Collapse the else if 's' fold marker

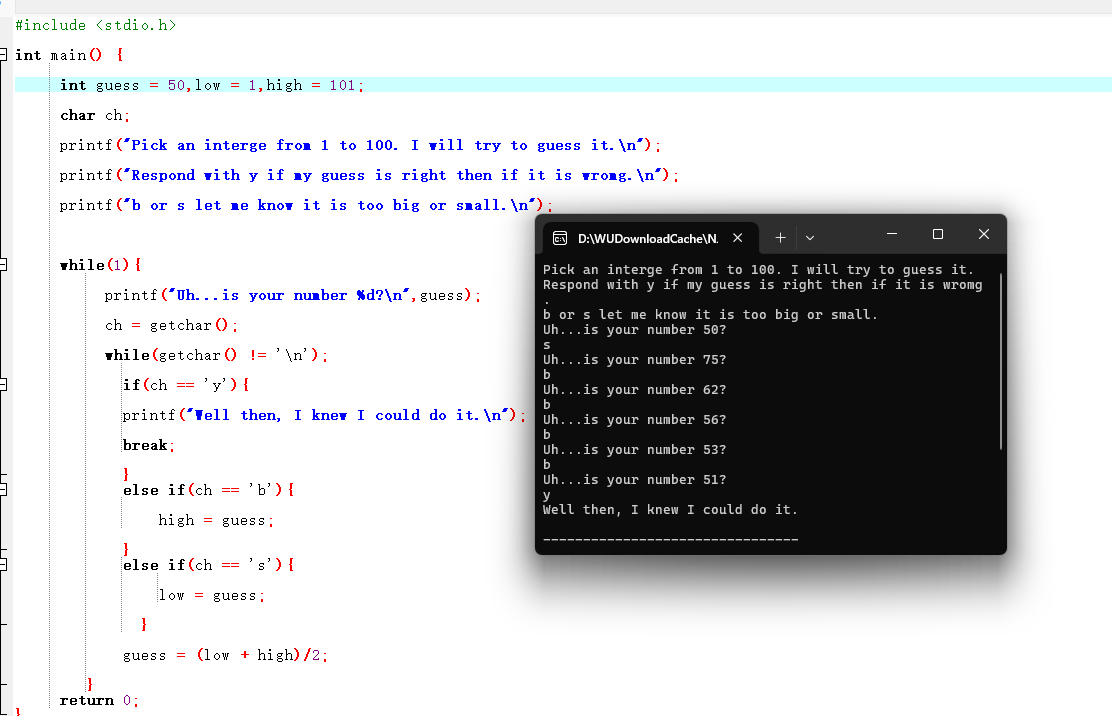3,564
